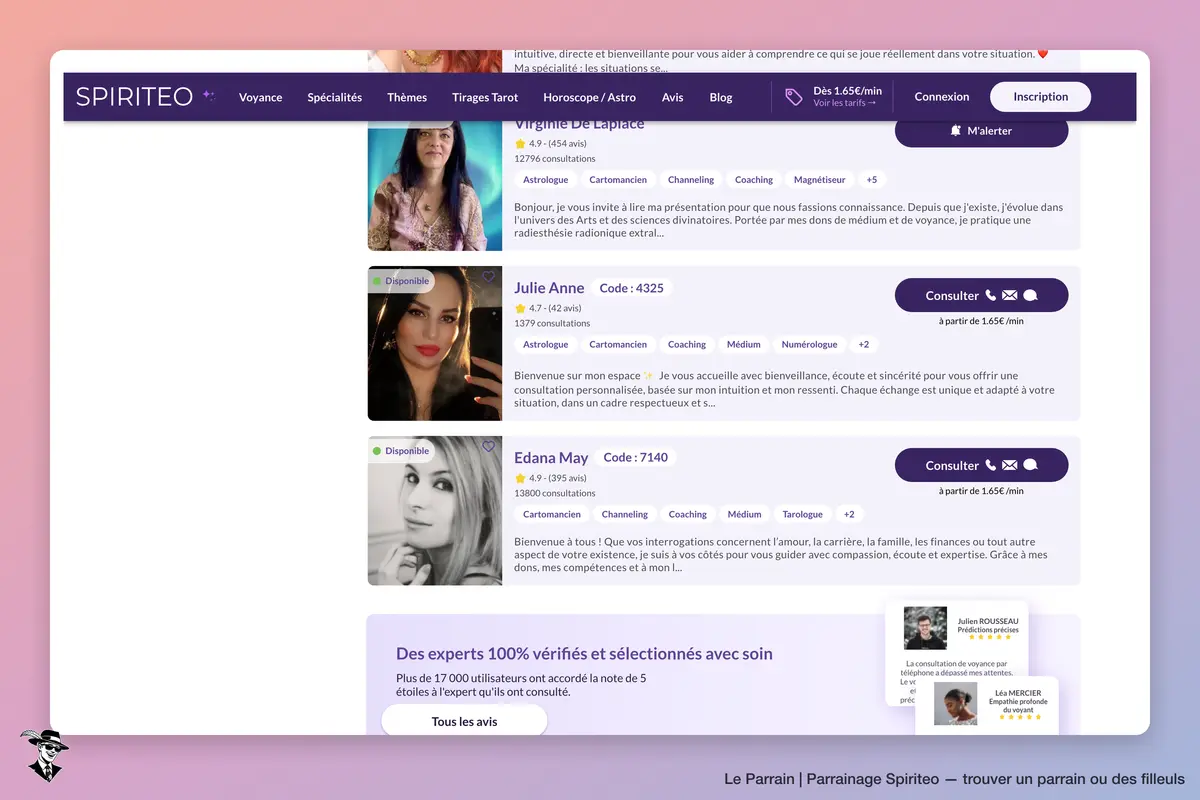This screenshot has width=1200, height=800.
Task: Expand Julie Anne's '+2' more specialties
Action: point(864,344)
